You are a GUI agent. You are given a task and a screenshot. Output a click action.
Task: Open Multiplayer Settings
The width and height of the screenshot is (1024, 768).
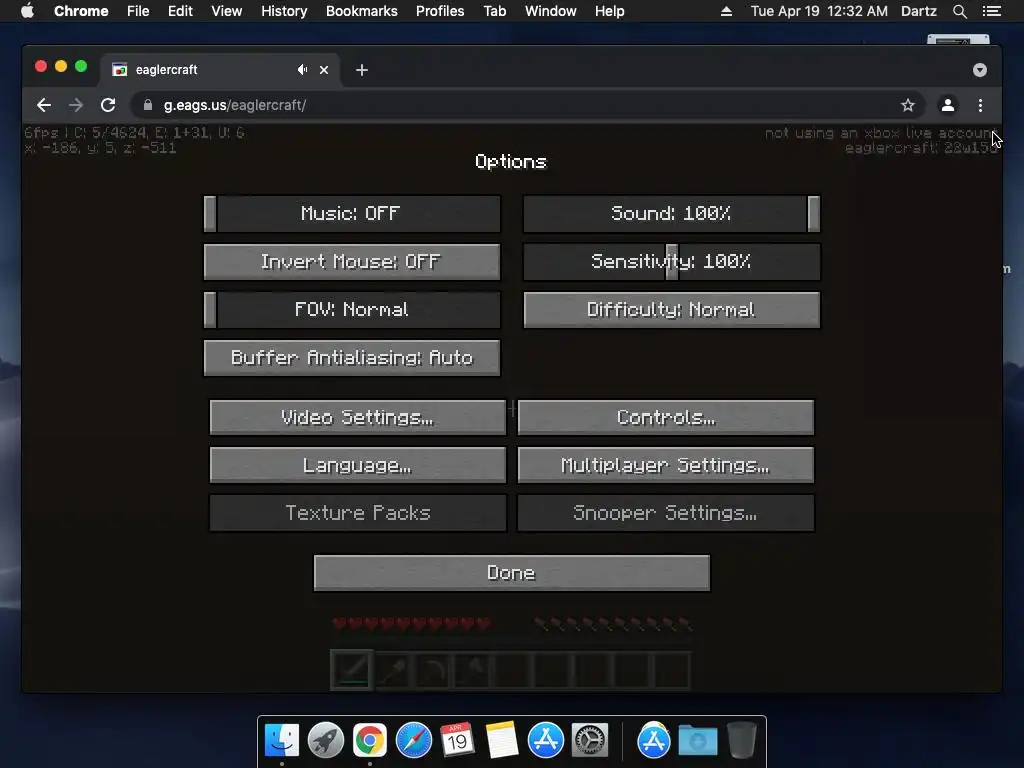tap(665, 465)
